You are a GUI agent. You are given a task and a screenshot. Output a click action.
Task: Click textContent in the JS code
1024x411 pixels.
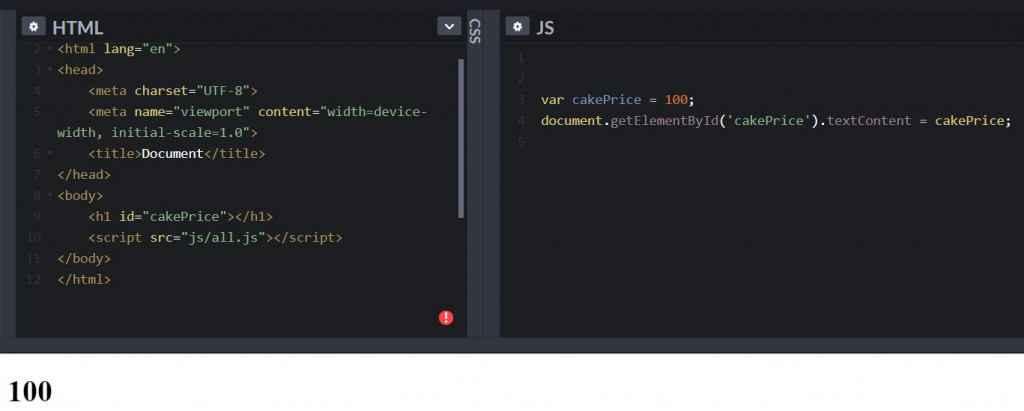[869, 121]
